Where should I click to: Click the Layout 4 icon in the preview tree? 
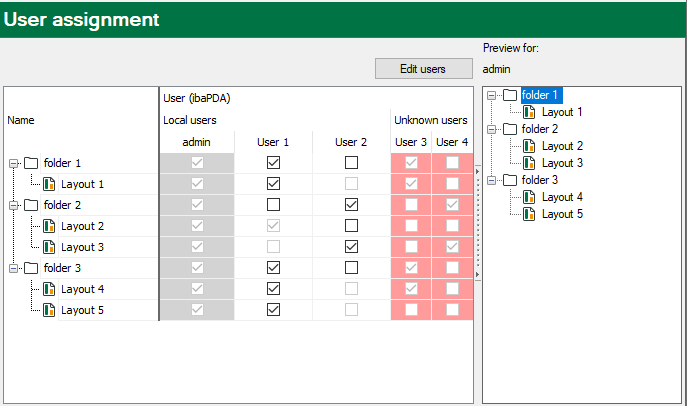(x=530, y=197)
